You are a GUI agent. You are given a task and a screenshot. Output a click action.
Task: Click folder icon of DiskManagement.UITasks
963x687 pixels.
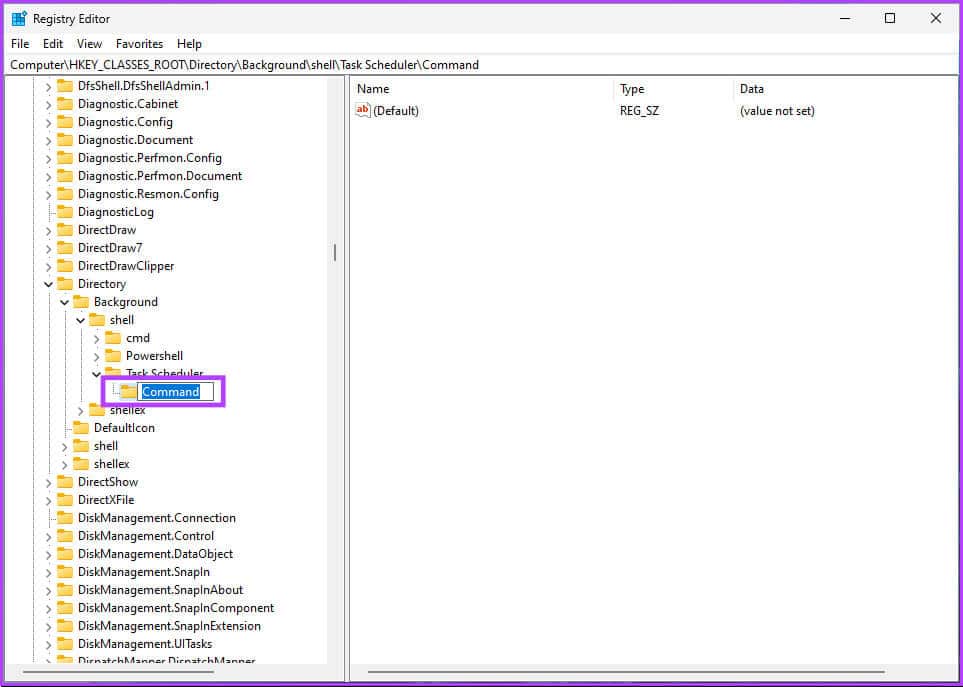65,644
